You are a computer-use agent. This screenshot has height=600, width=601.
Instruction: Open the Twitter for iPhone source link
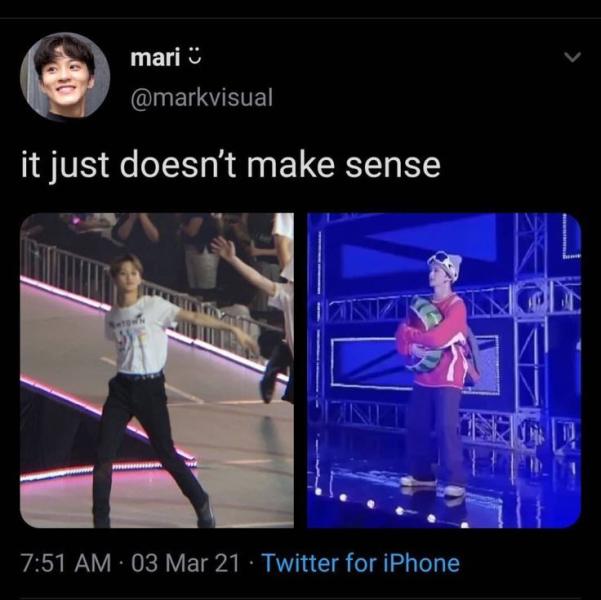(x=360, y=562)
